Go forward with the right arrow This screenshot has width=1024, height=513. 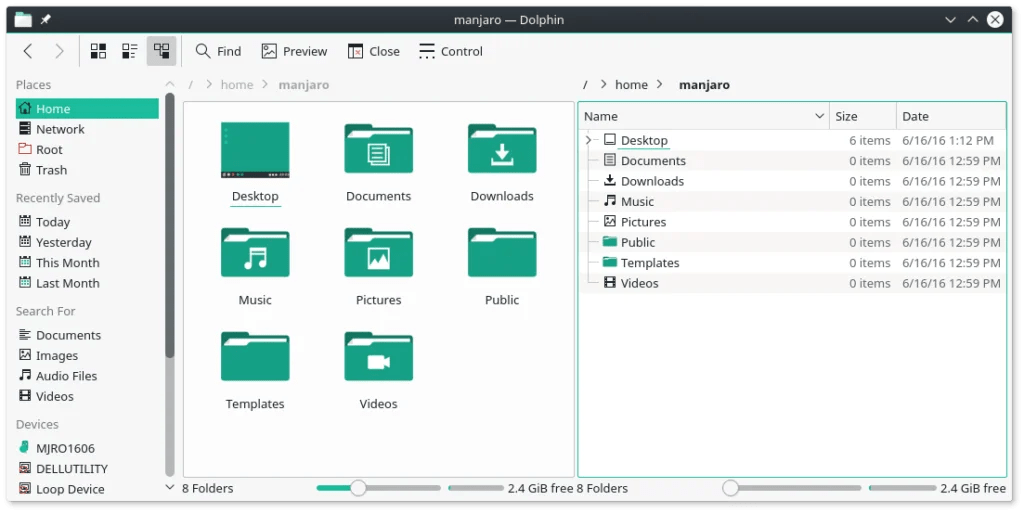(59, 51)
